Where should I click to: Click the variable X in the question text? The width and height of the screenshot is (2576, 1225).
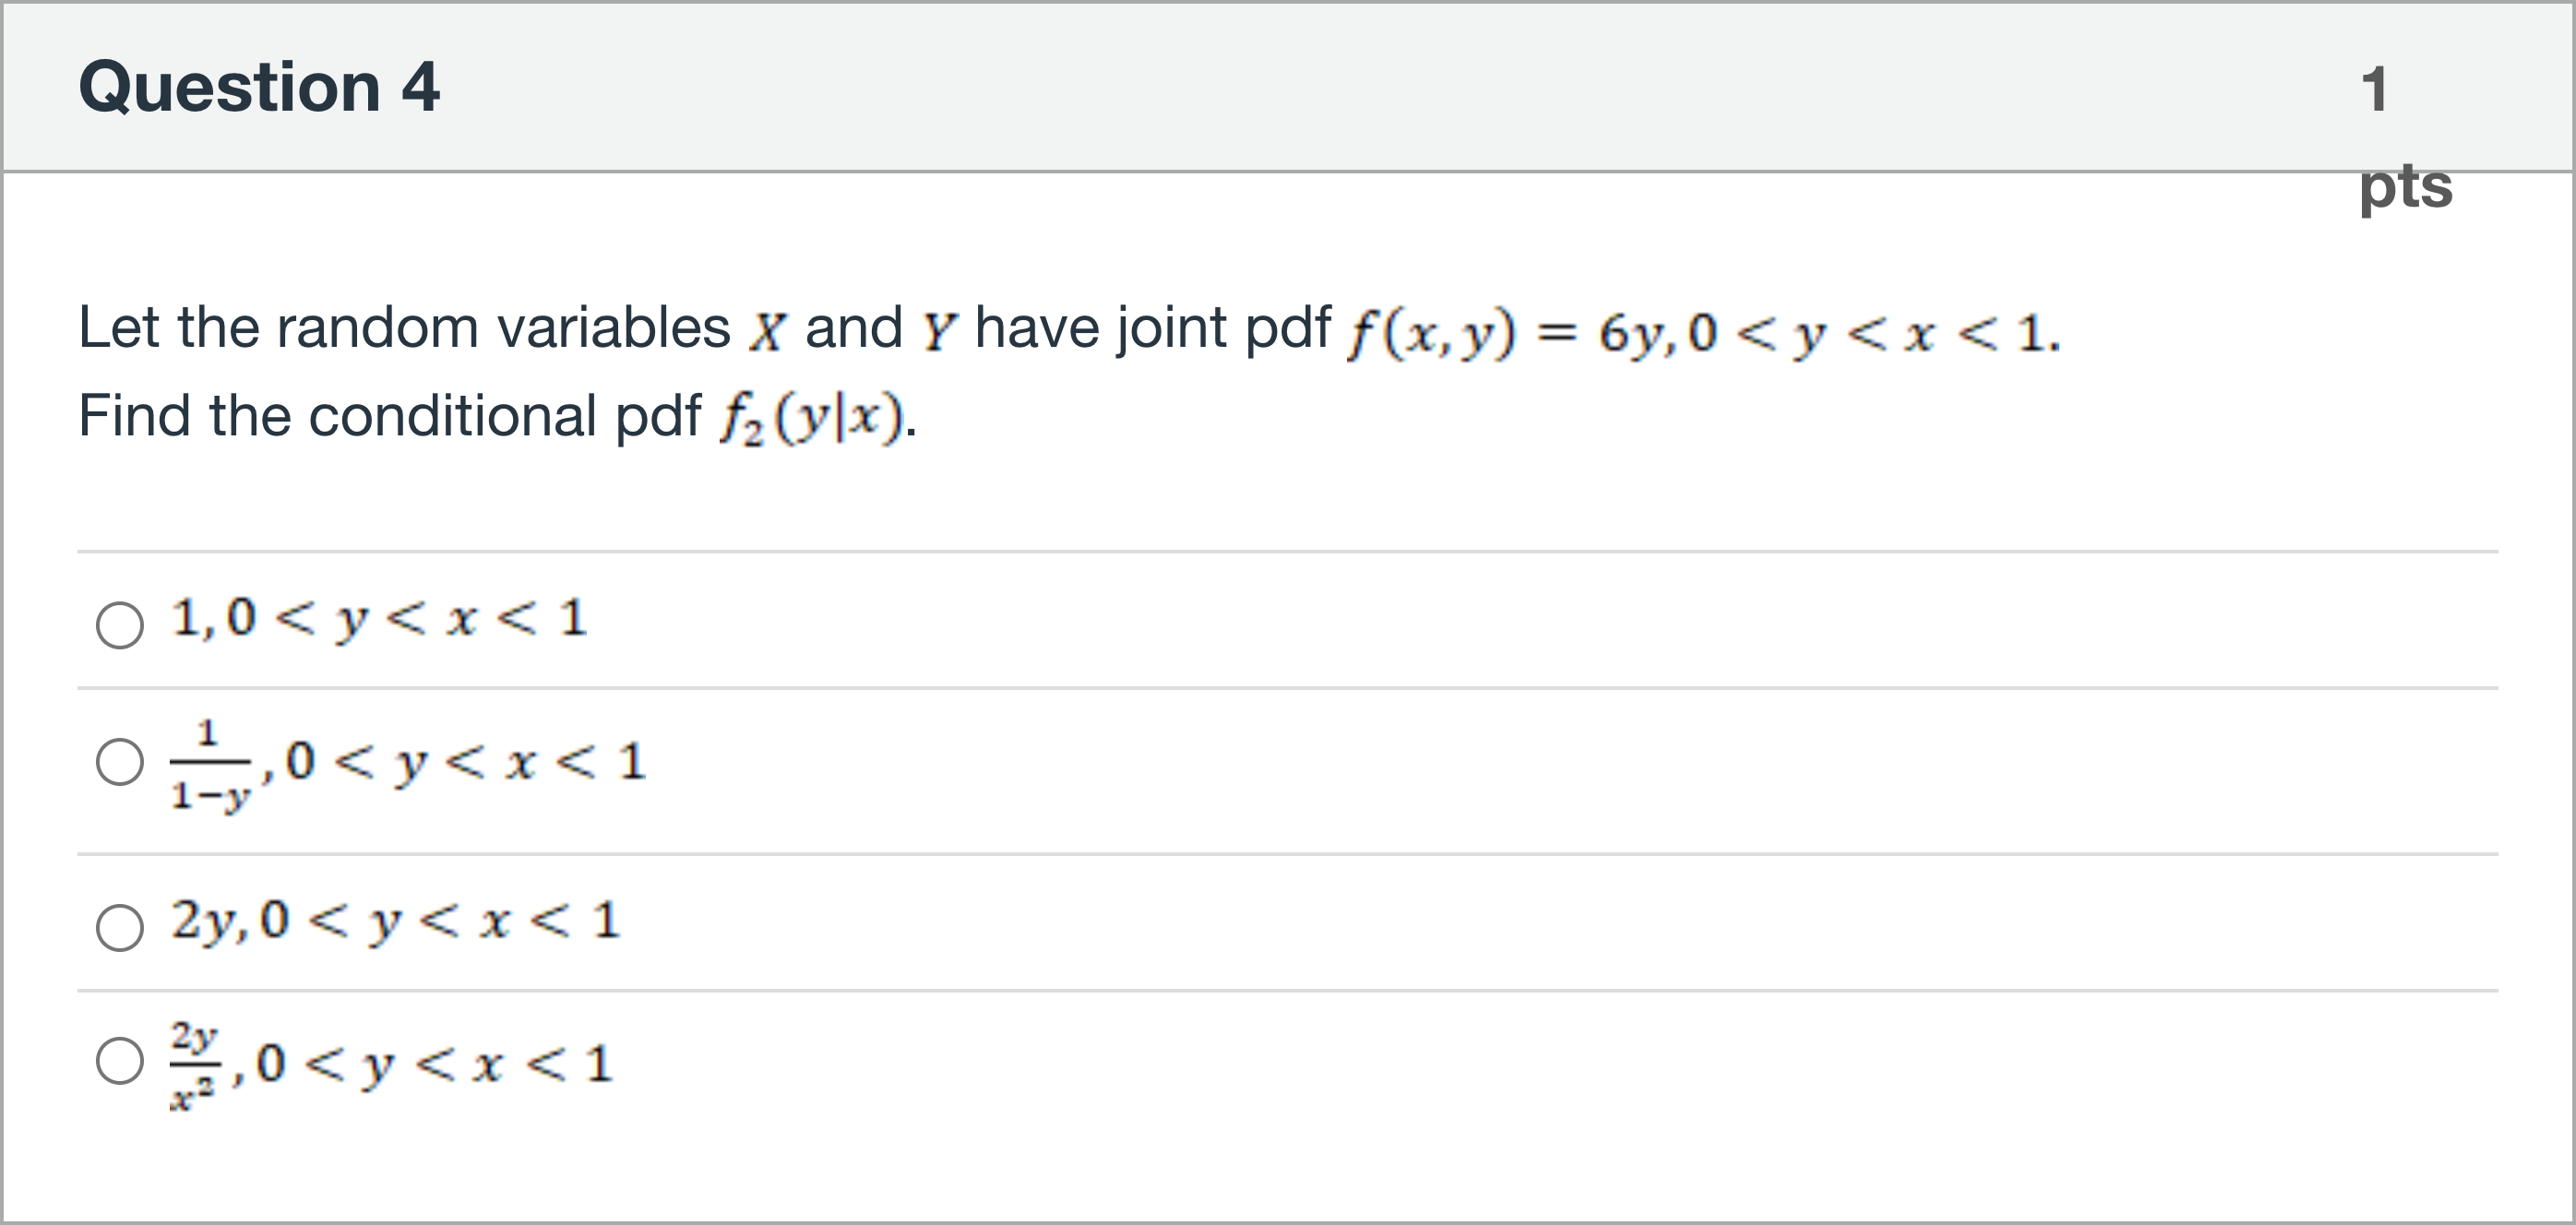click(768, 332)
